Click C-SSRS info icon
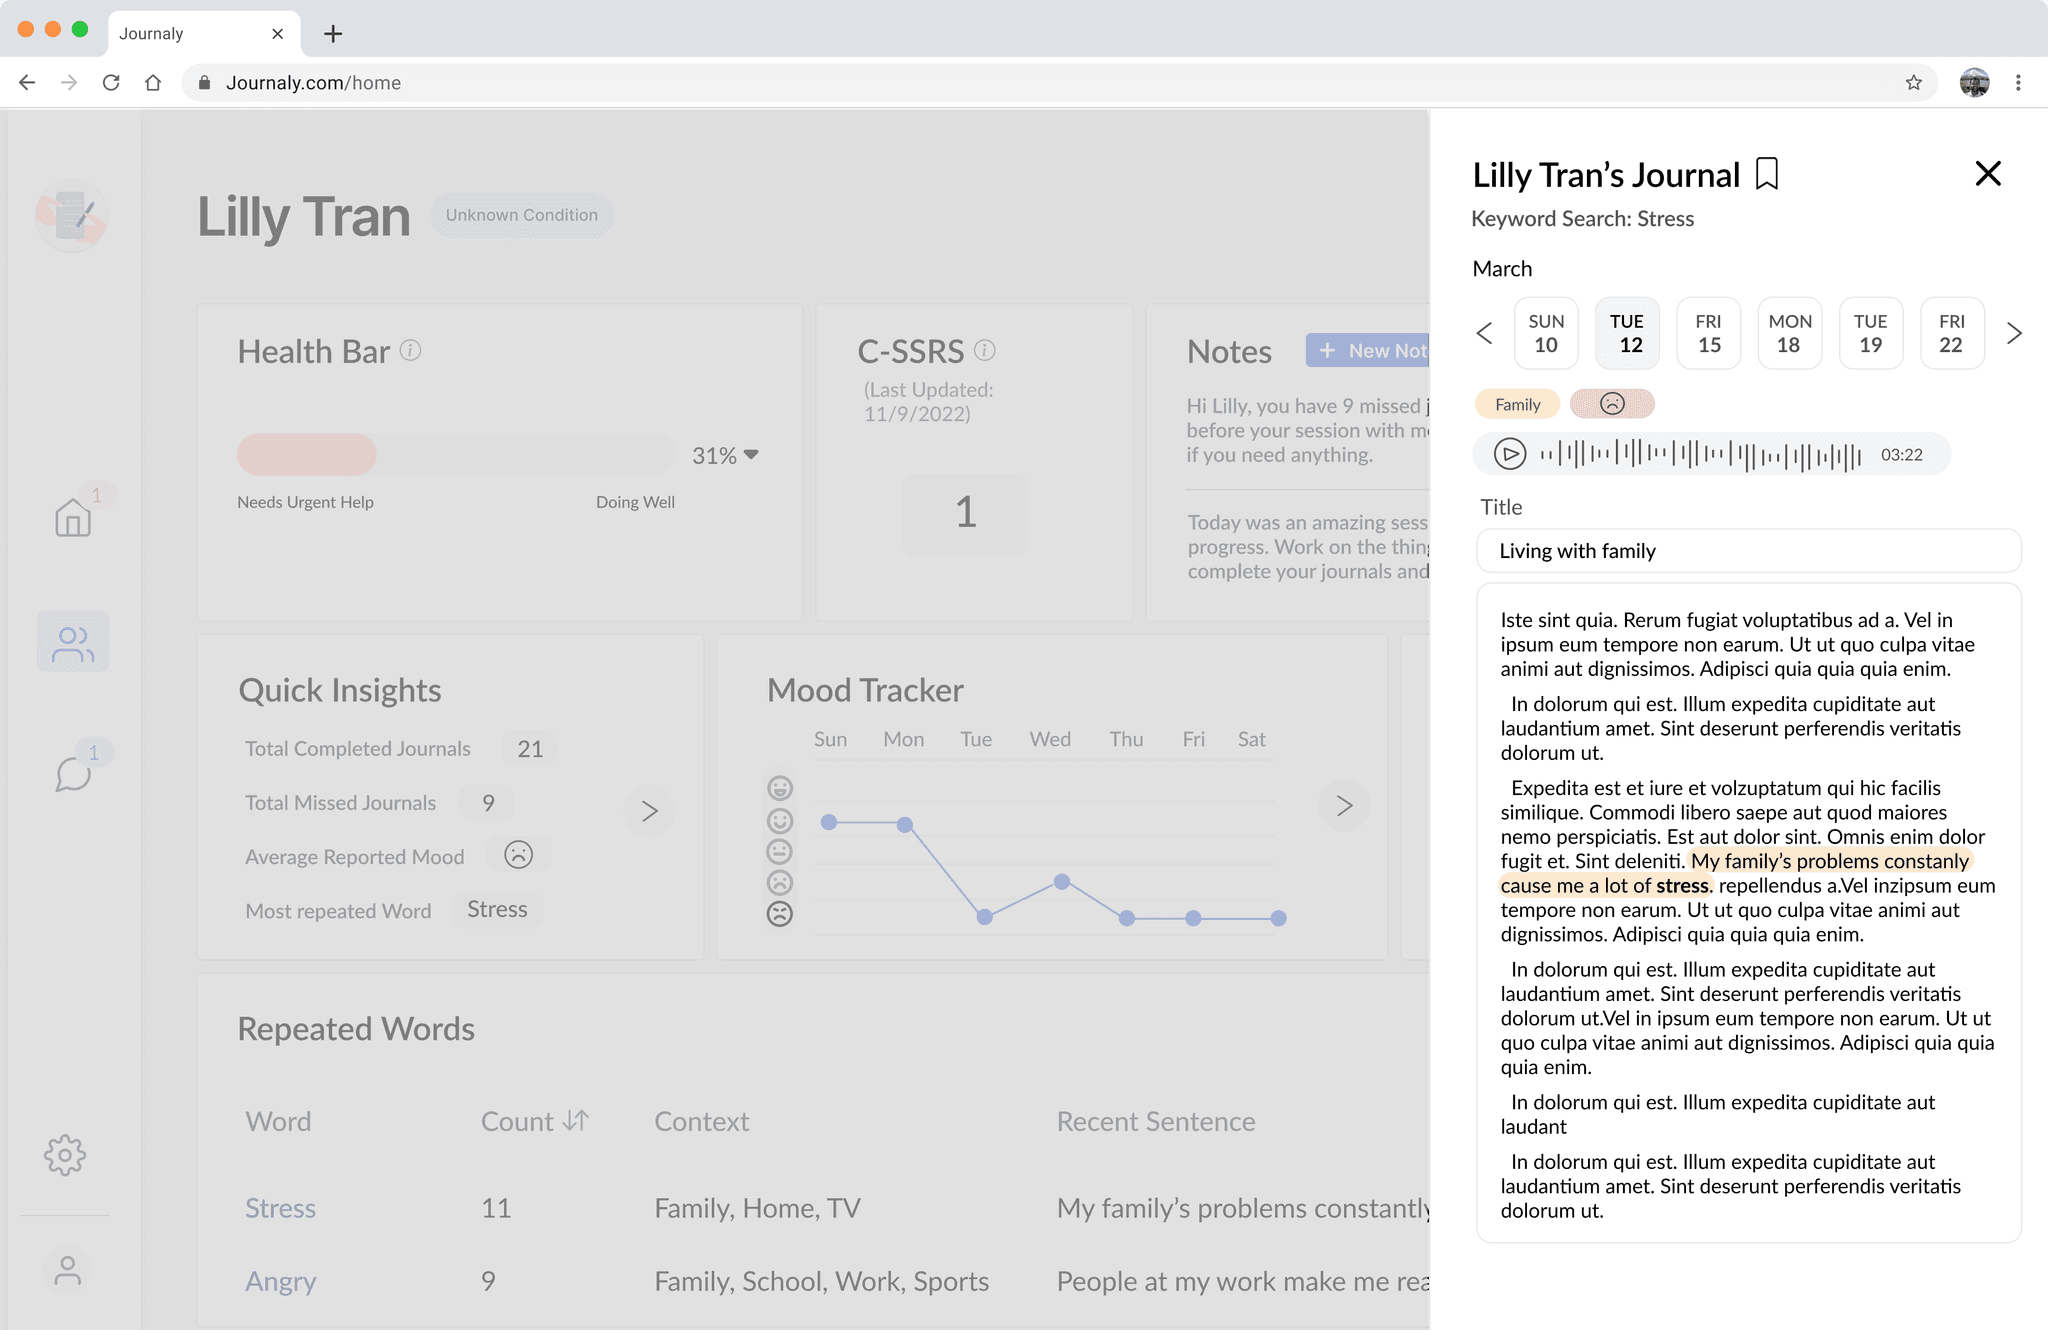 985,350
